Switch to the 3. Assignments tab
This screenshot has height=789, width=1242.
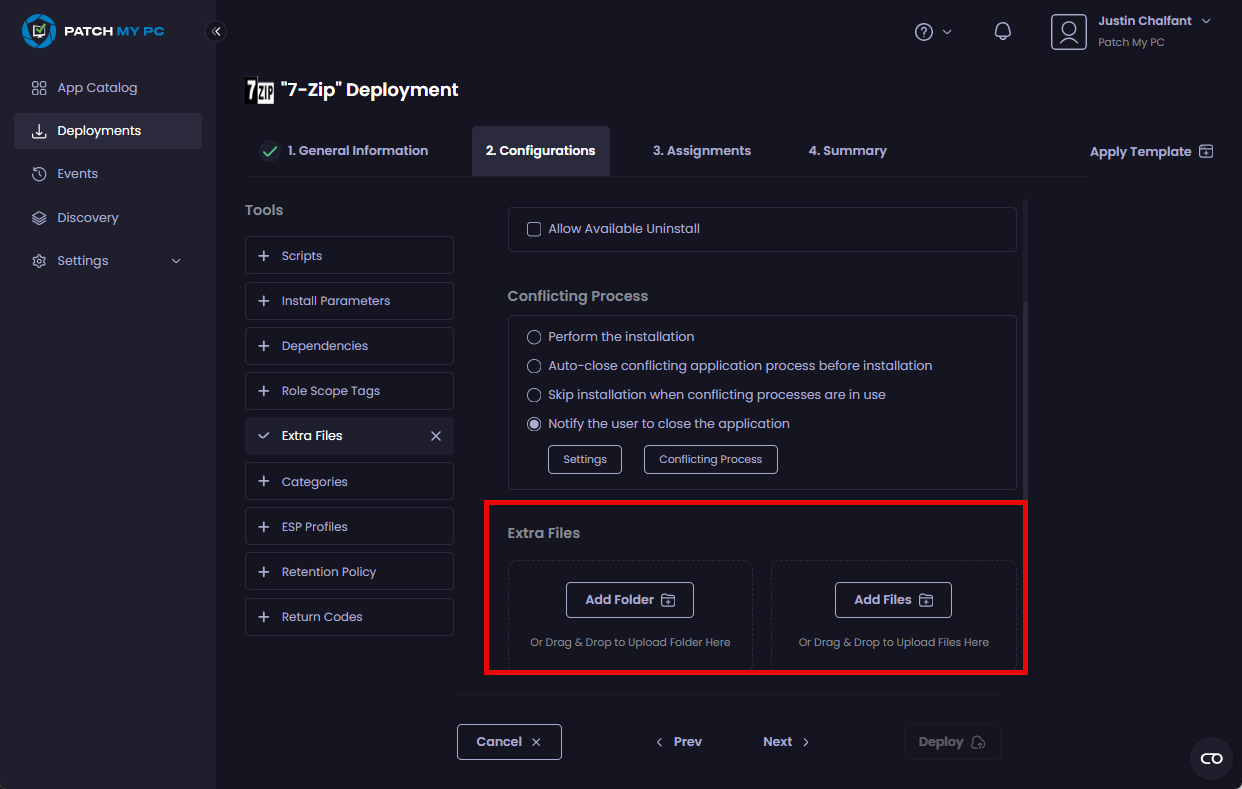[x=701, y=151]
